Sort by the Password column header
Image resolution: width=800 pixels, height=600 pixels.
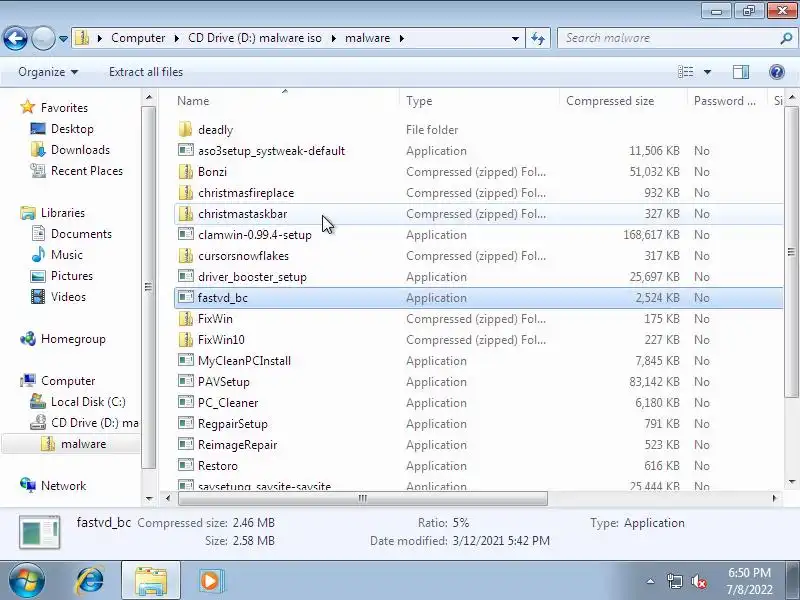pyautogui.click(x=724, y=101)
